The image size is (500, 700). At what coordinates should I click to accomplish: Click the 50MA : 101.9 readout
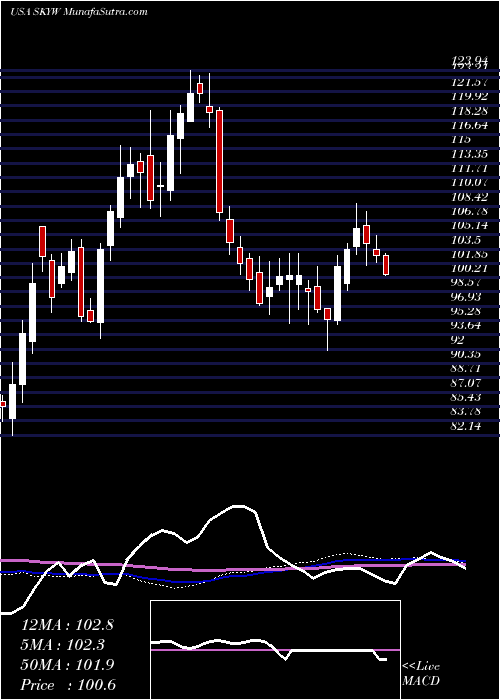click(x=67, y=665)
